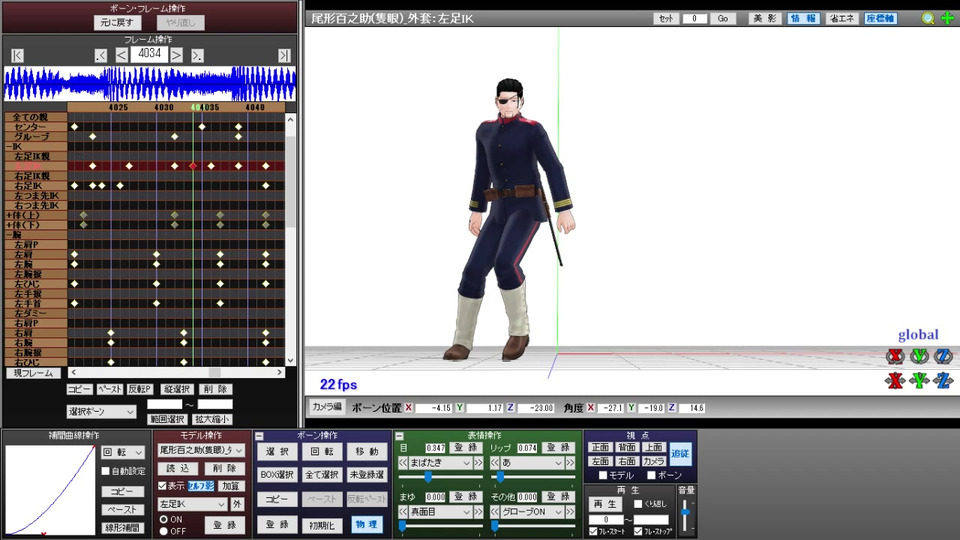Collapse the 表情操作 panel with minus icon
This screenshot has height=540, width=960.
pos(399,436)
